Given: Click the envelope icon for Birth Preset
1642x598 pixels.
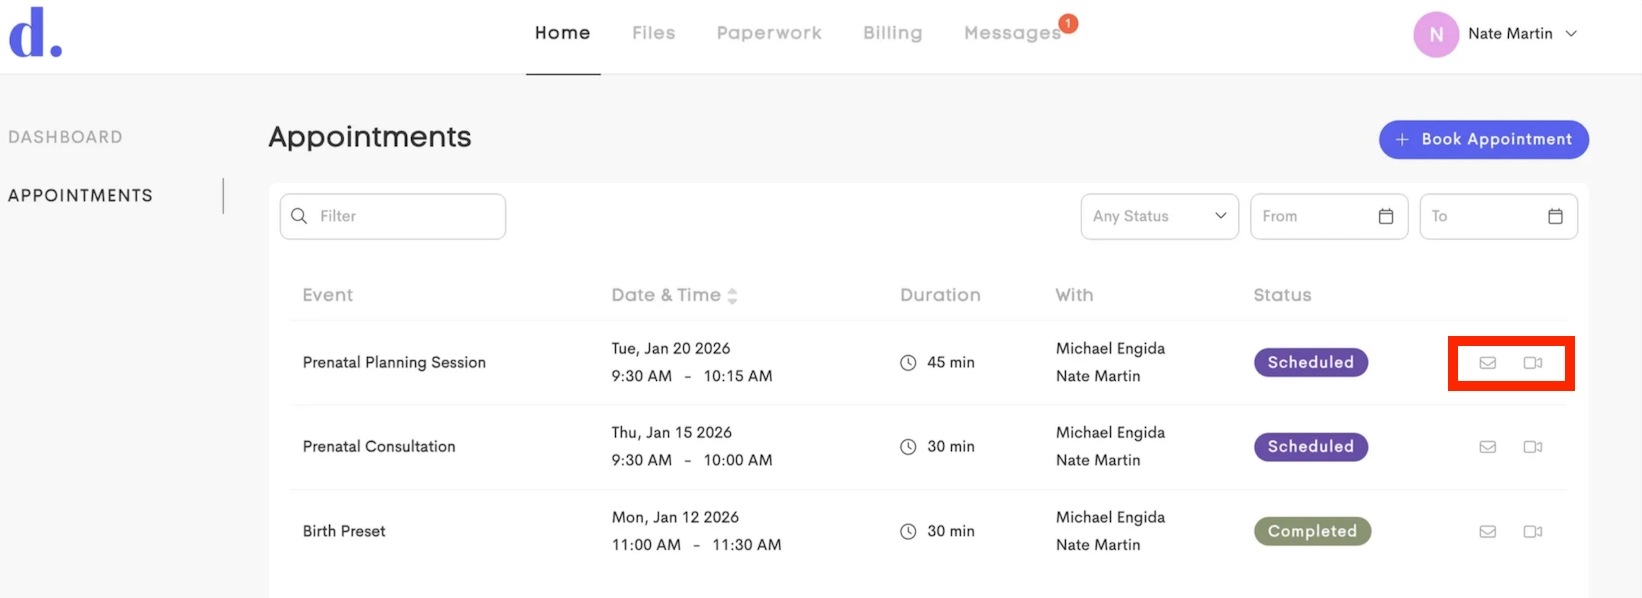Looking at the screenshot, I should click(x=1488, y=532).
